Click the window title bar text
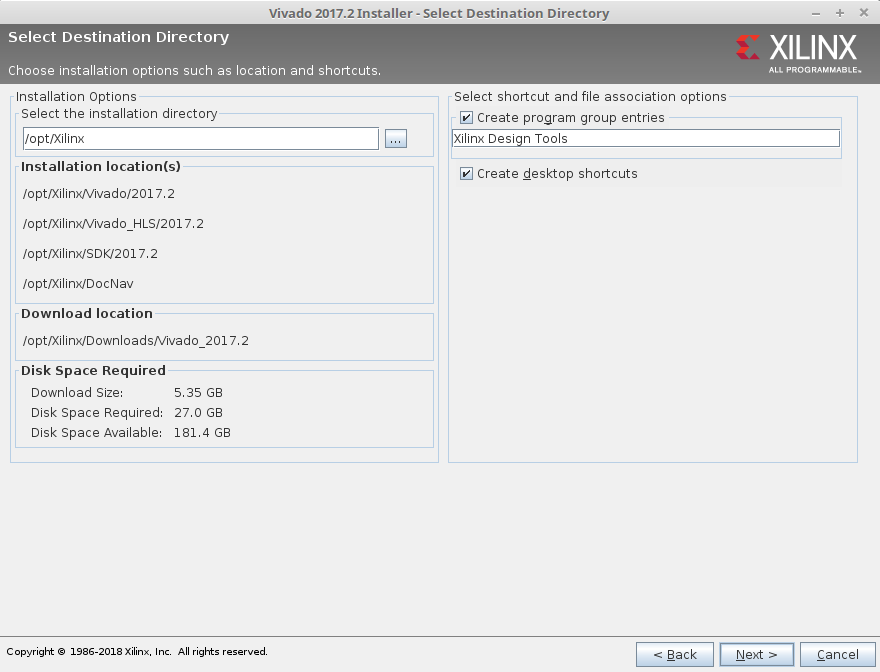 click(439, 13)
